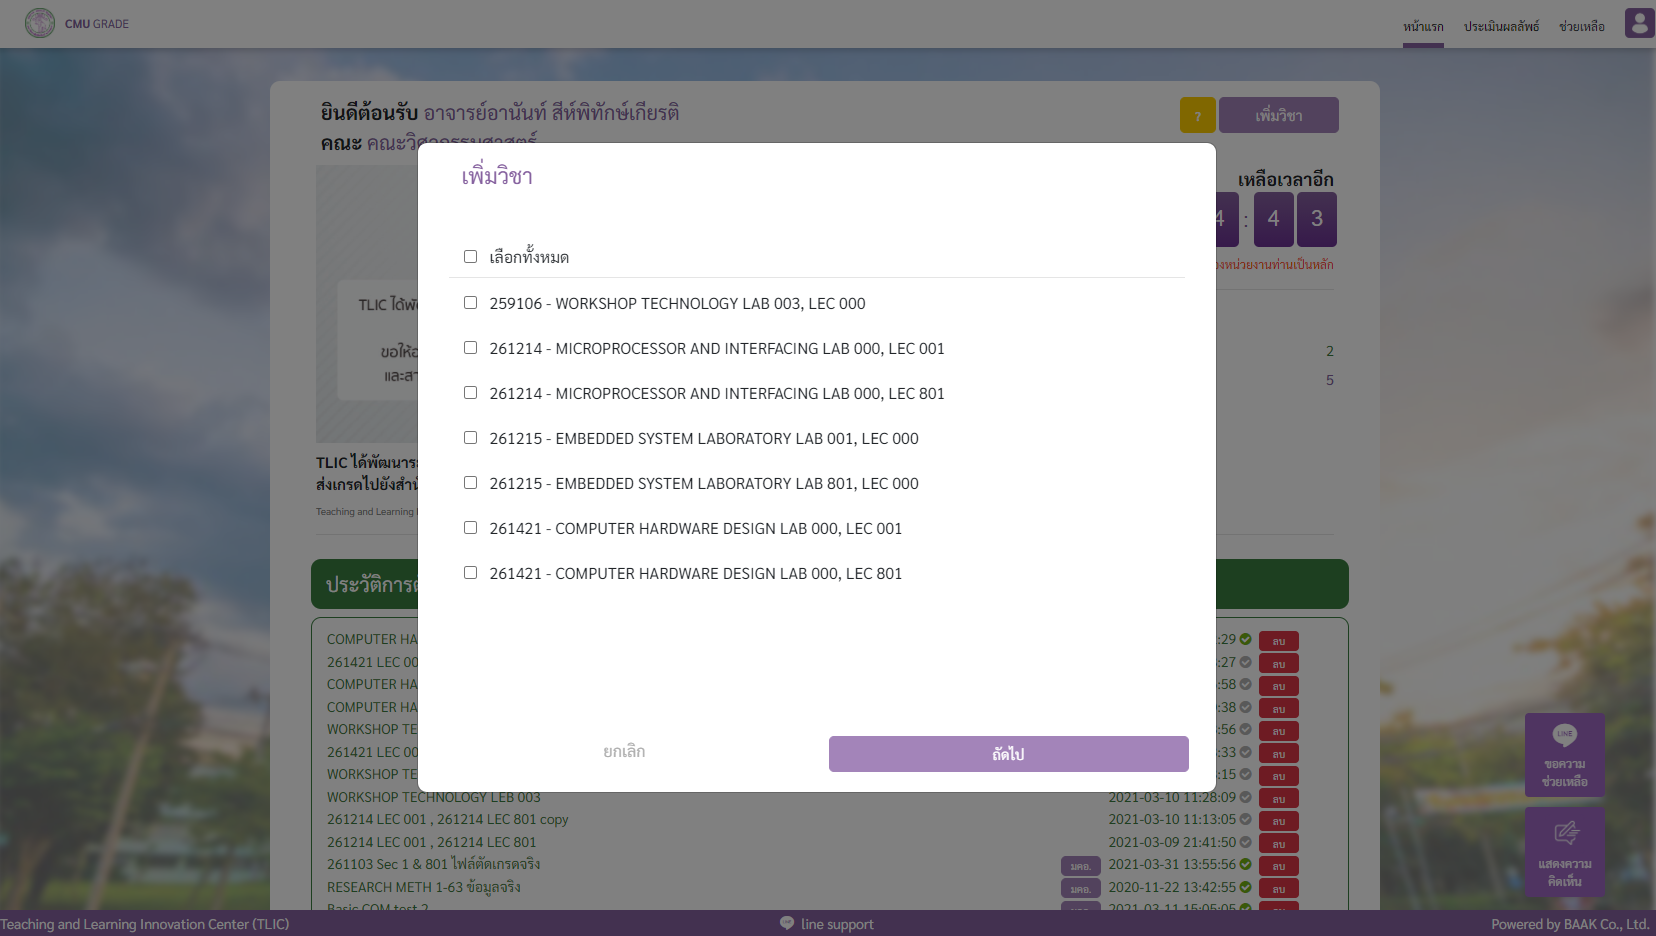This screenshot has width=1656, height=936.
Task: Click the CMU Grade logo icon
Action: tap(40, 23)
